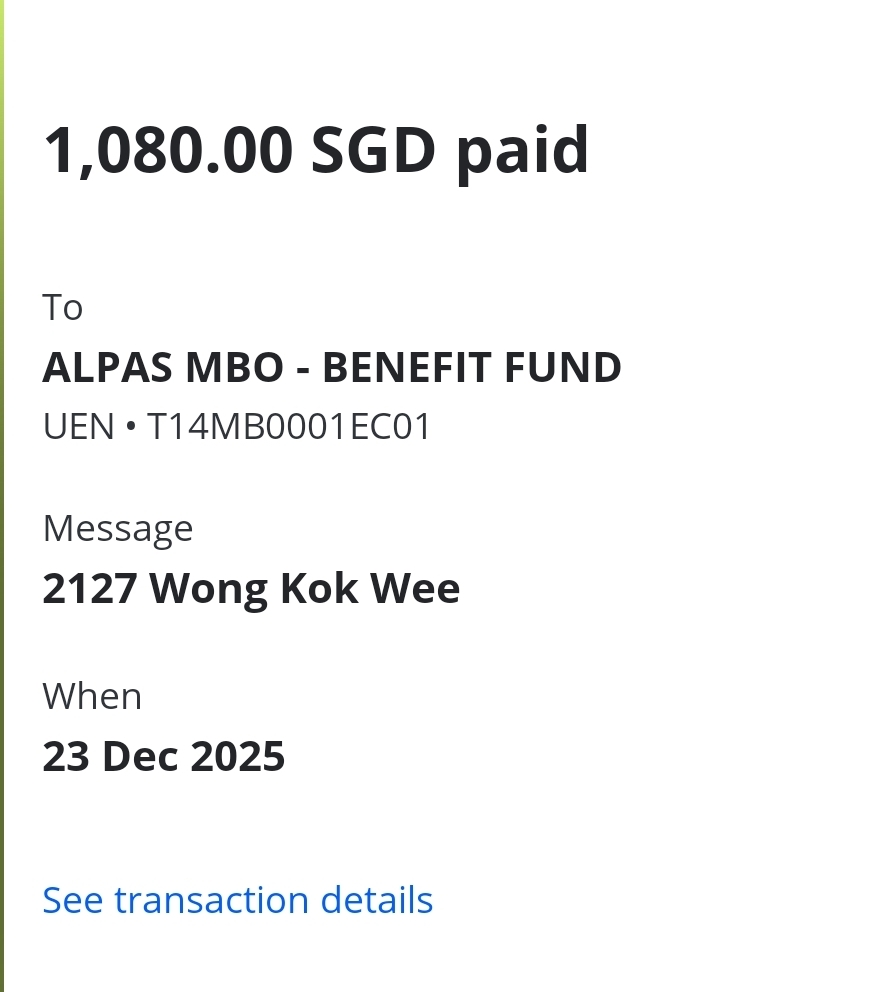Click the name Wong Kok Wee

[x=305, y=590]
